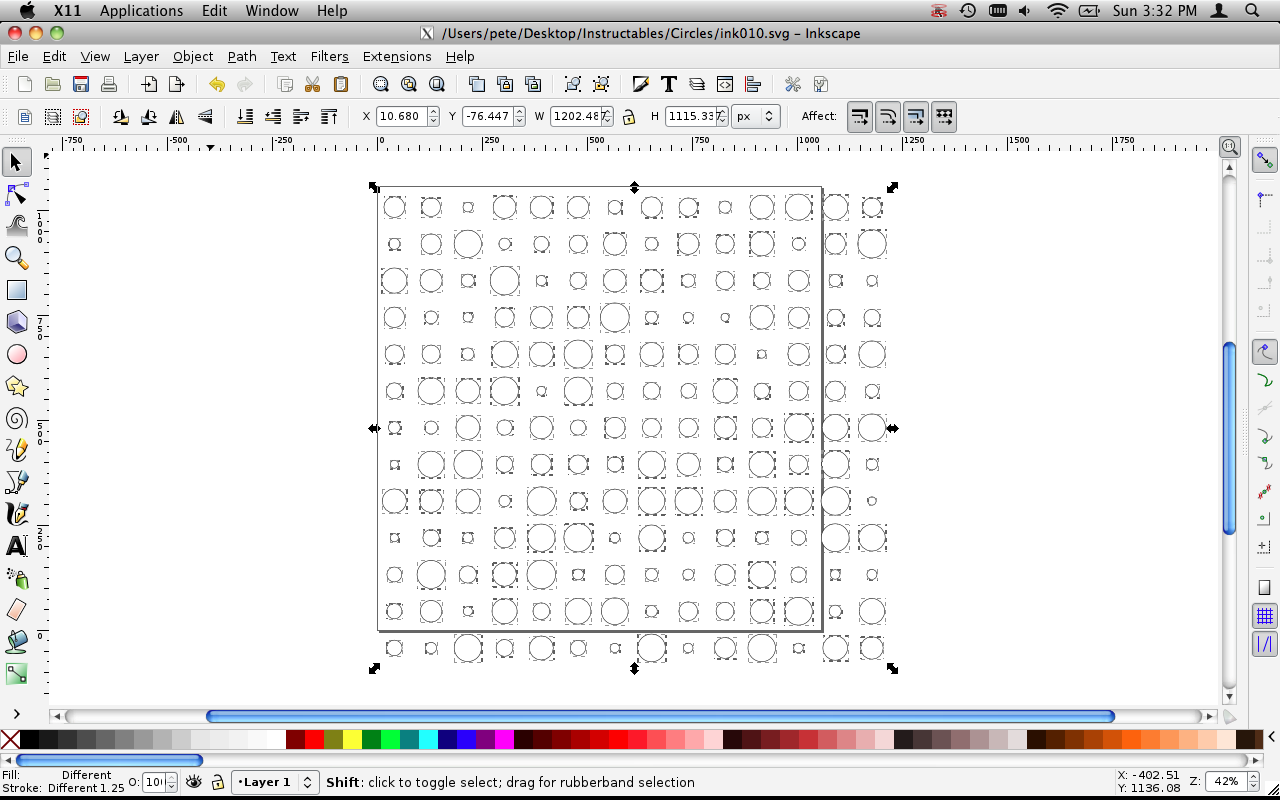
Task: Toggle guide snapping in snap bar
Action: [x=1265, y=644]
